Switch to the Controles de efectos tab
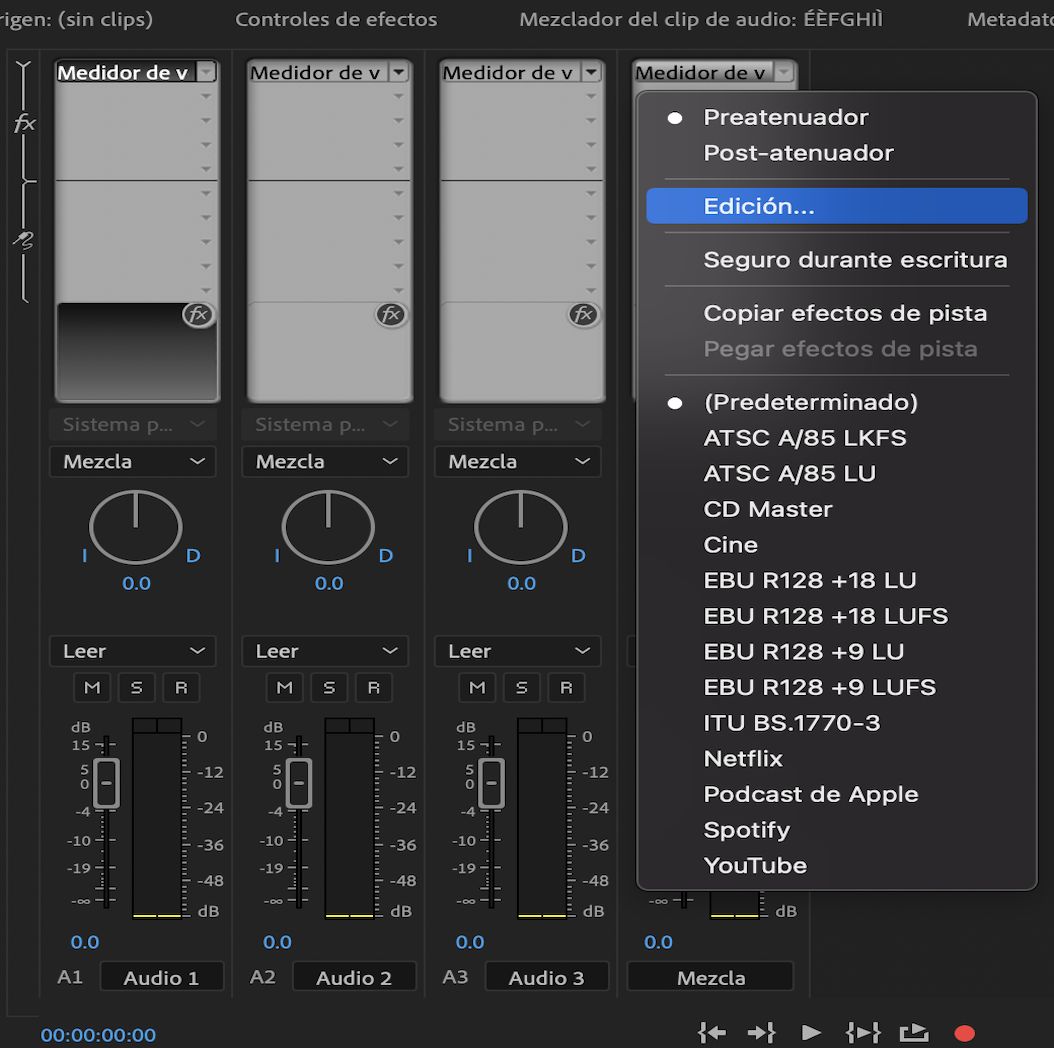This screenshot has width=1054, height=1048. coord(335,19)
